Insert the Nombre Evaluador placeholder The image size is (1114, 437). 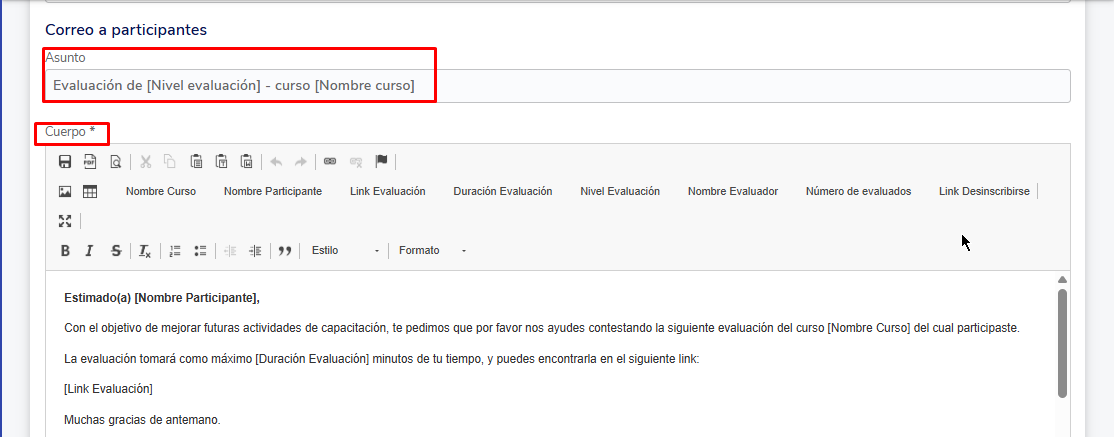pyautogui.click(x=733, y=192)
